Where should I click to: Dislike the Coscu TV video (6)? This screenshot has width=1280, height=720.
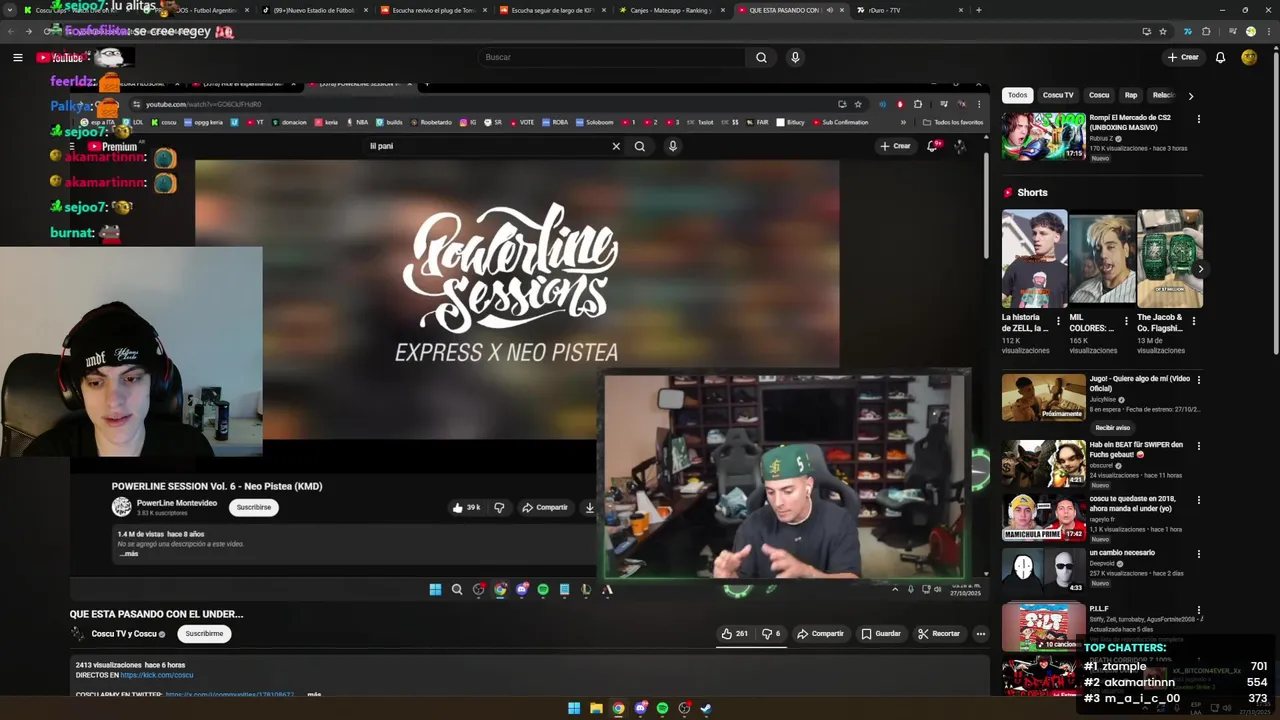tap(771, 633)
